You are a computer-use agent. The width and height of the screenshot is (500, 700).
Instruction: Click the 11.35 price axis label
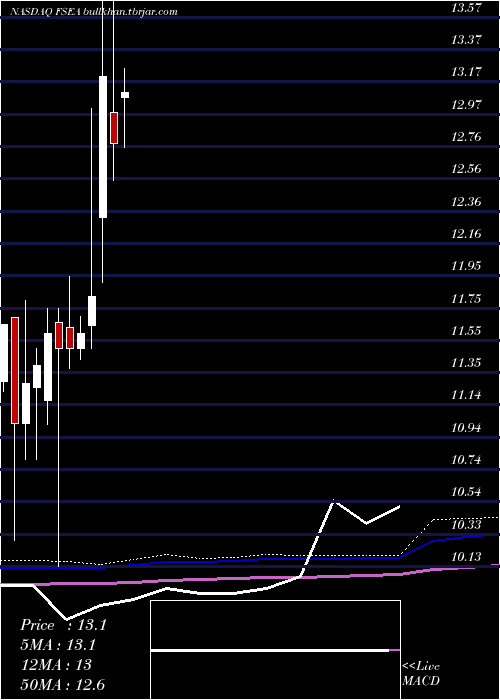(466, 362)
